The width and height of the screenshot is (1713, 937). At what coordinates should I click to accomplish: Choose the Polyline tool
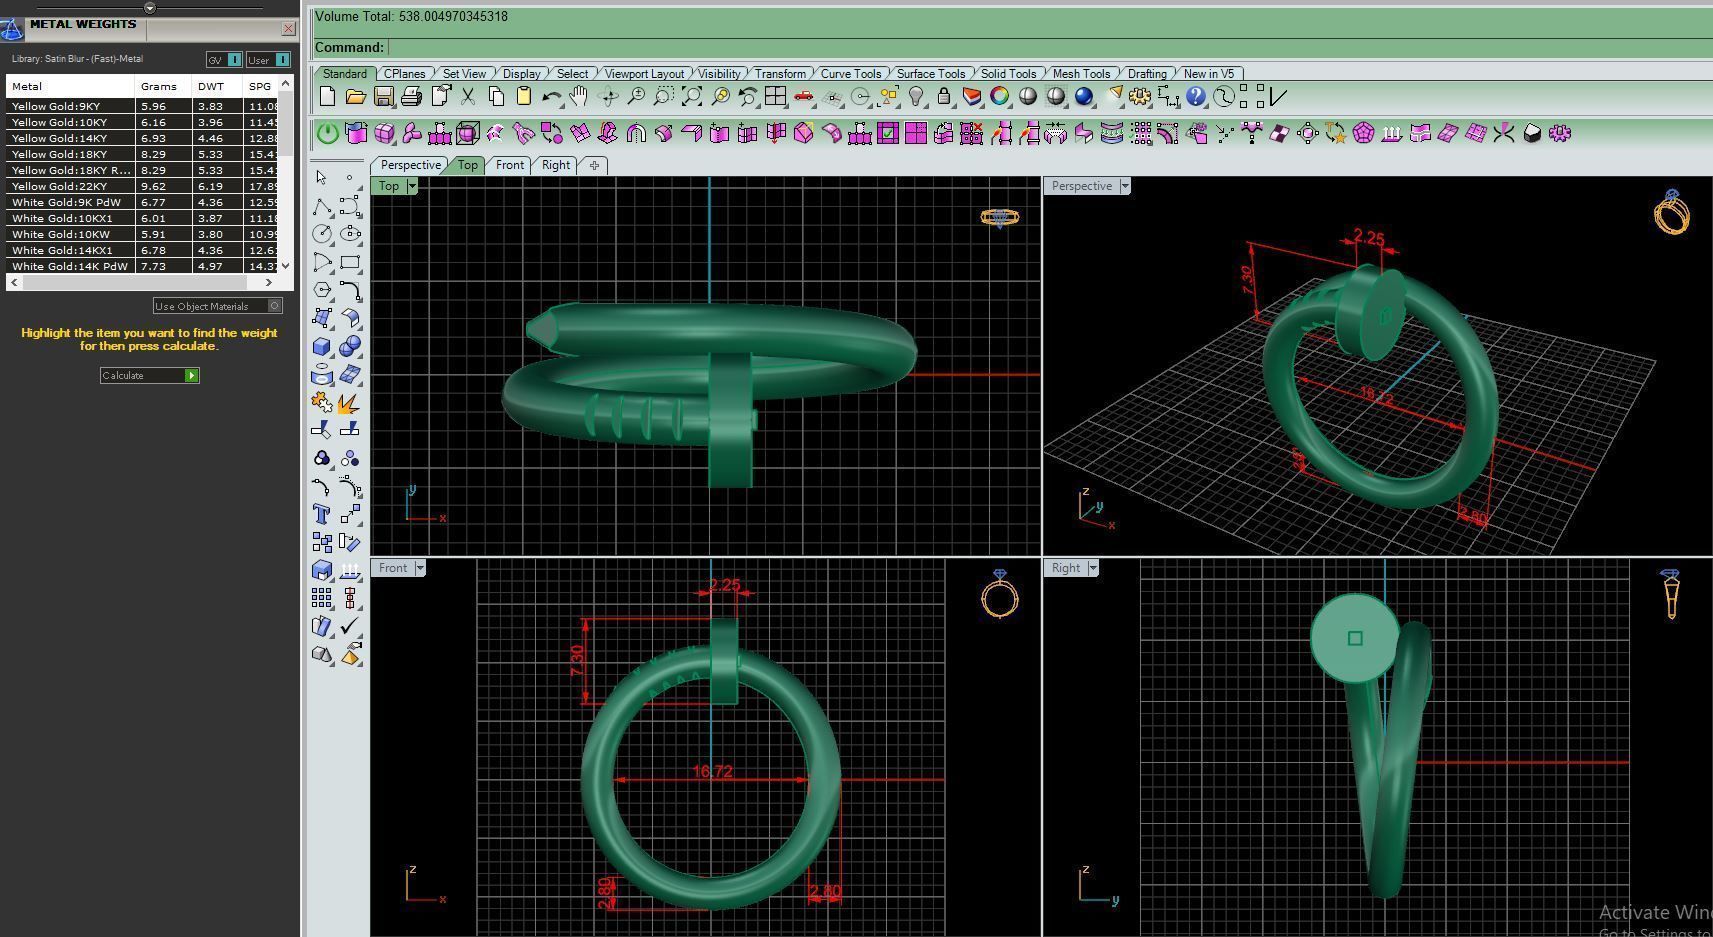321,206
